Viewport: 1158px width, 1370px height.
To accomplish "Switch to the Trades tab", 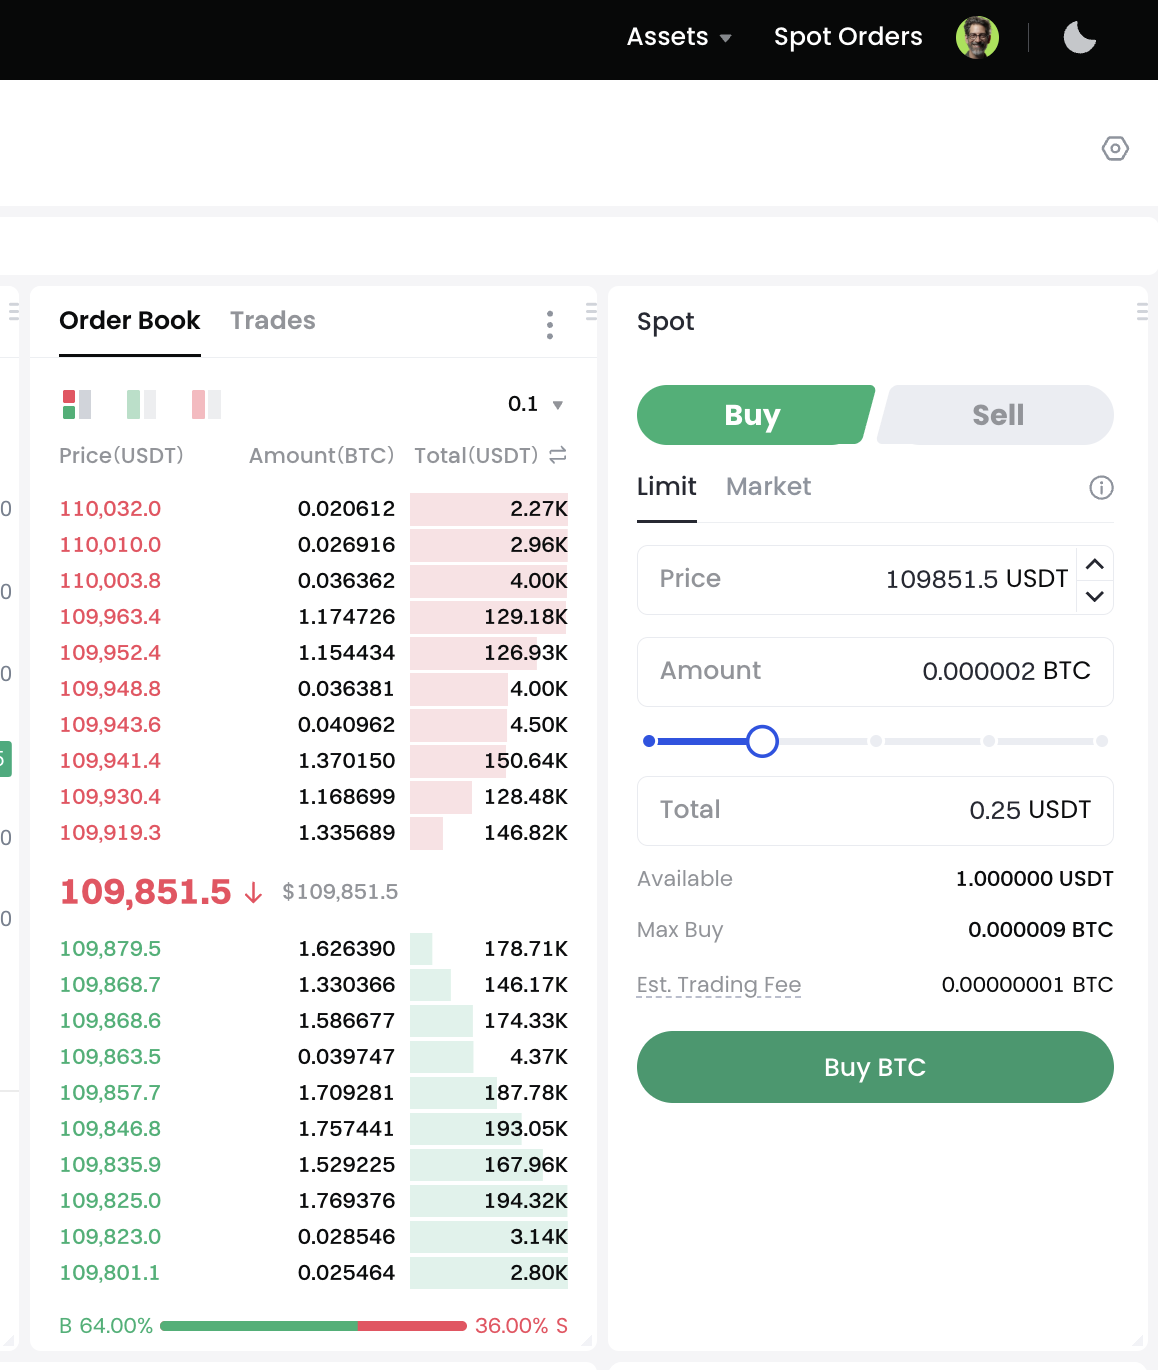I will coord(272,320).
